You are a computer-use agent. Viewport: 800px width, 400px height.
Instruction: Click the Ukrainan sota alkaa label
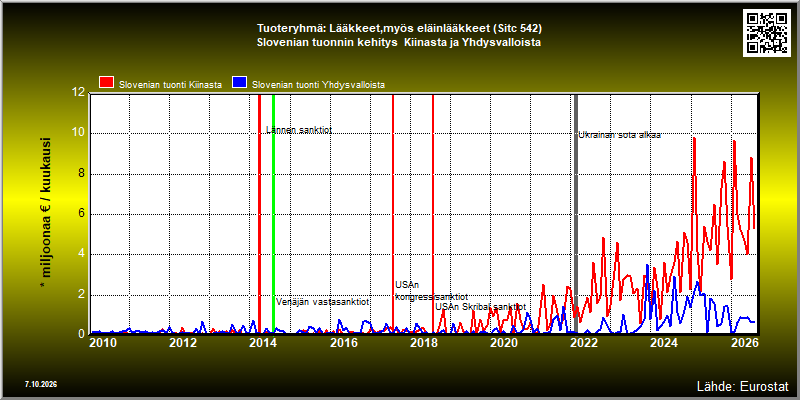(619, 135)
